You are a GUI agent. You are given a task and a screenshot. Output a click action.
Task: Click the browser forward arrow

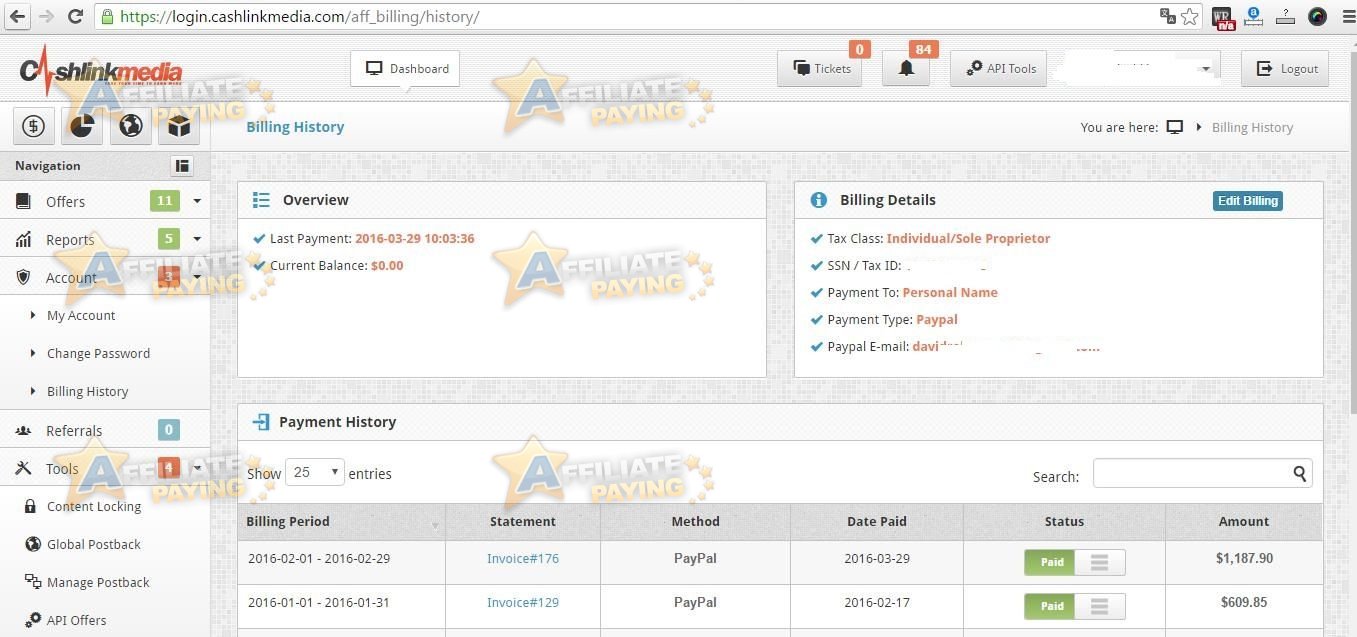coord(46,16)
